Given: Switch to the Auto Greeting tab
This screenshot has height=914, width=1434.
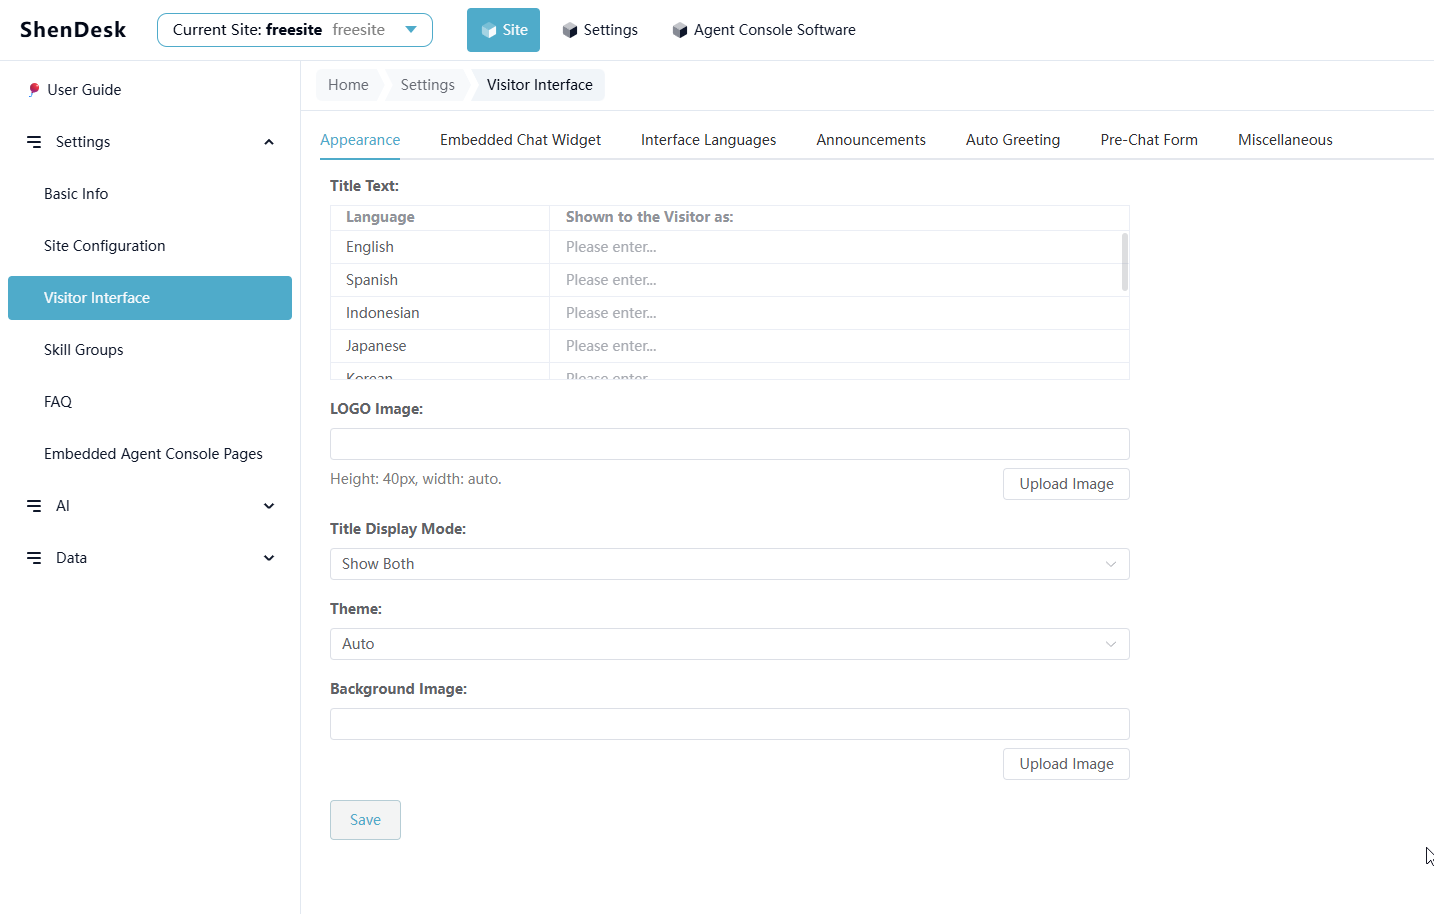Looking at the screenshot, I should pyautogui.click(x=1012, y=140).
